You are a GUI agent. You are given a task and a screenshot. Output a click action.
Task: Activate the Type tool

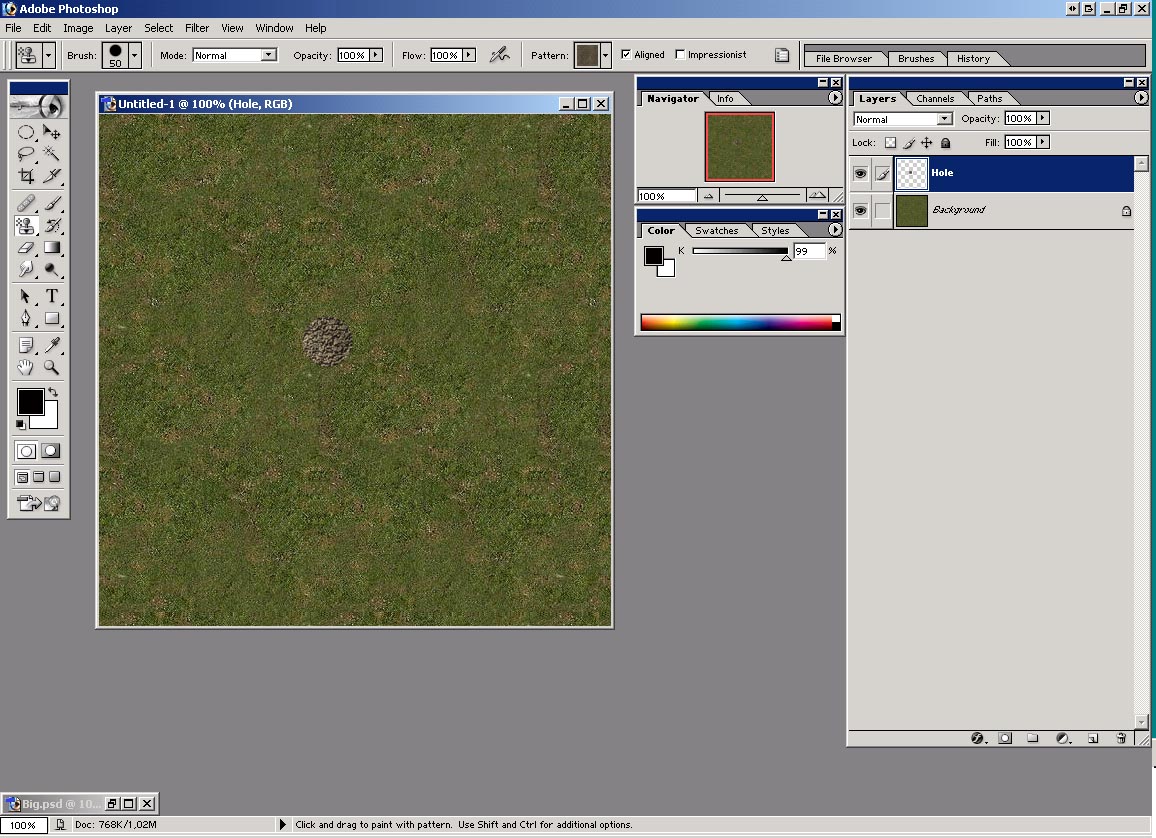52,296
